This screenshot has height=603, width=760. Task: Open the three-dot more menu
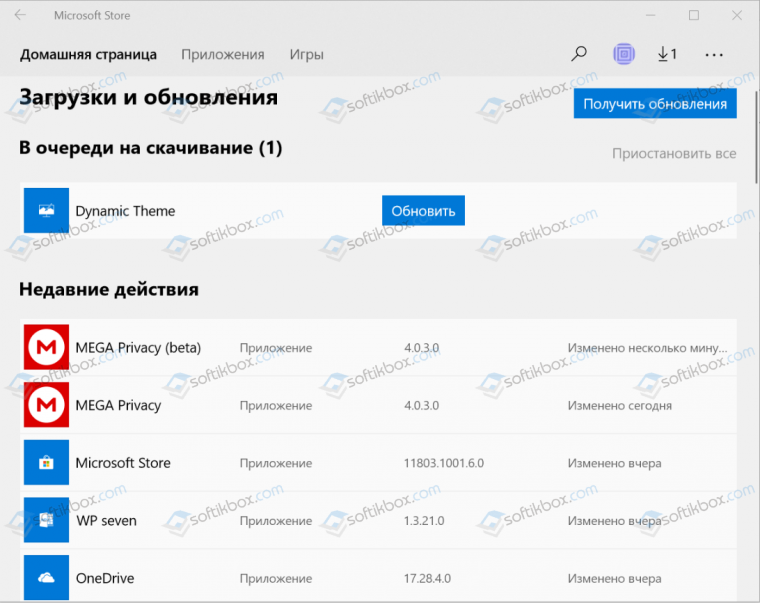coord(714,55)
